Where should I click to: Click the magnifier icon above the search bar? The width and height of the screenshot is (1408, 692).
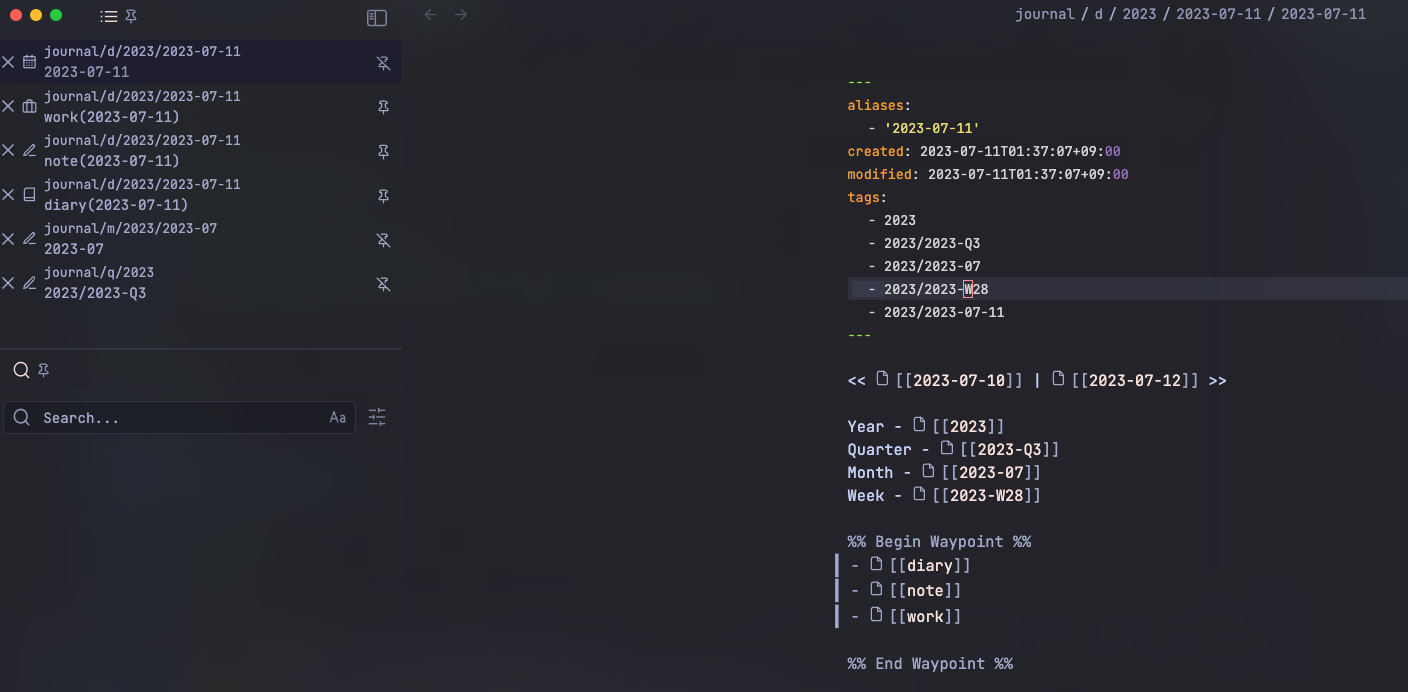pyautogui.click(x=20, y=369)
